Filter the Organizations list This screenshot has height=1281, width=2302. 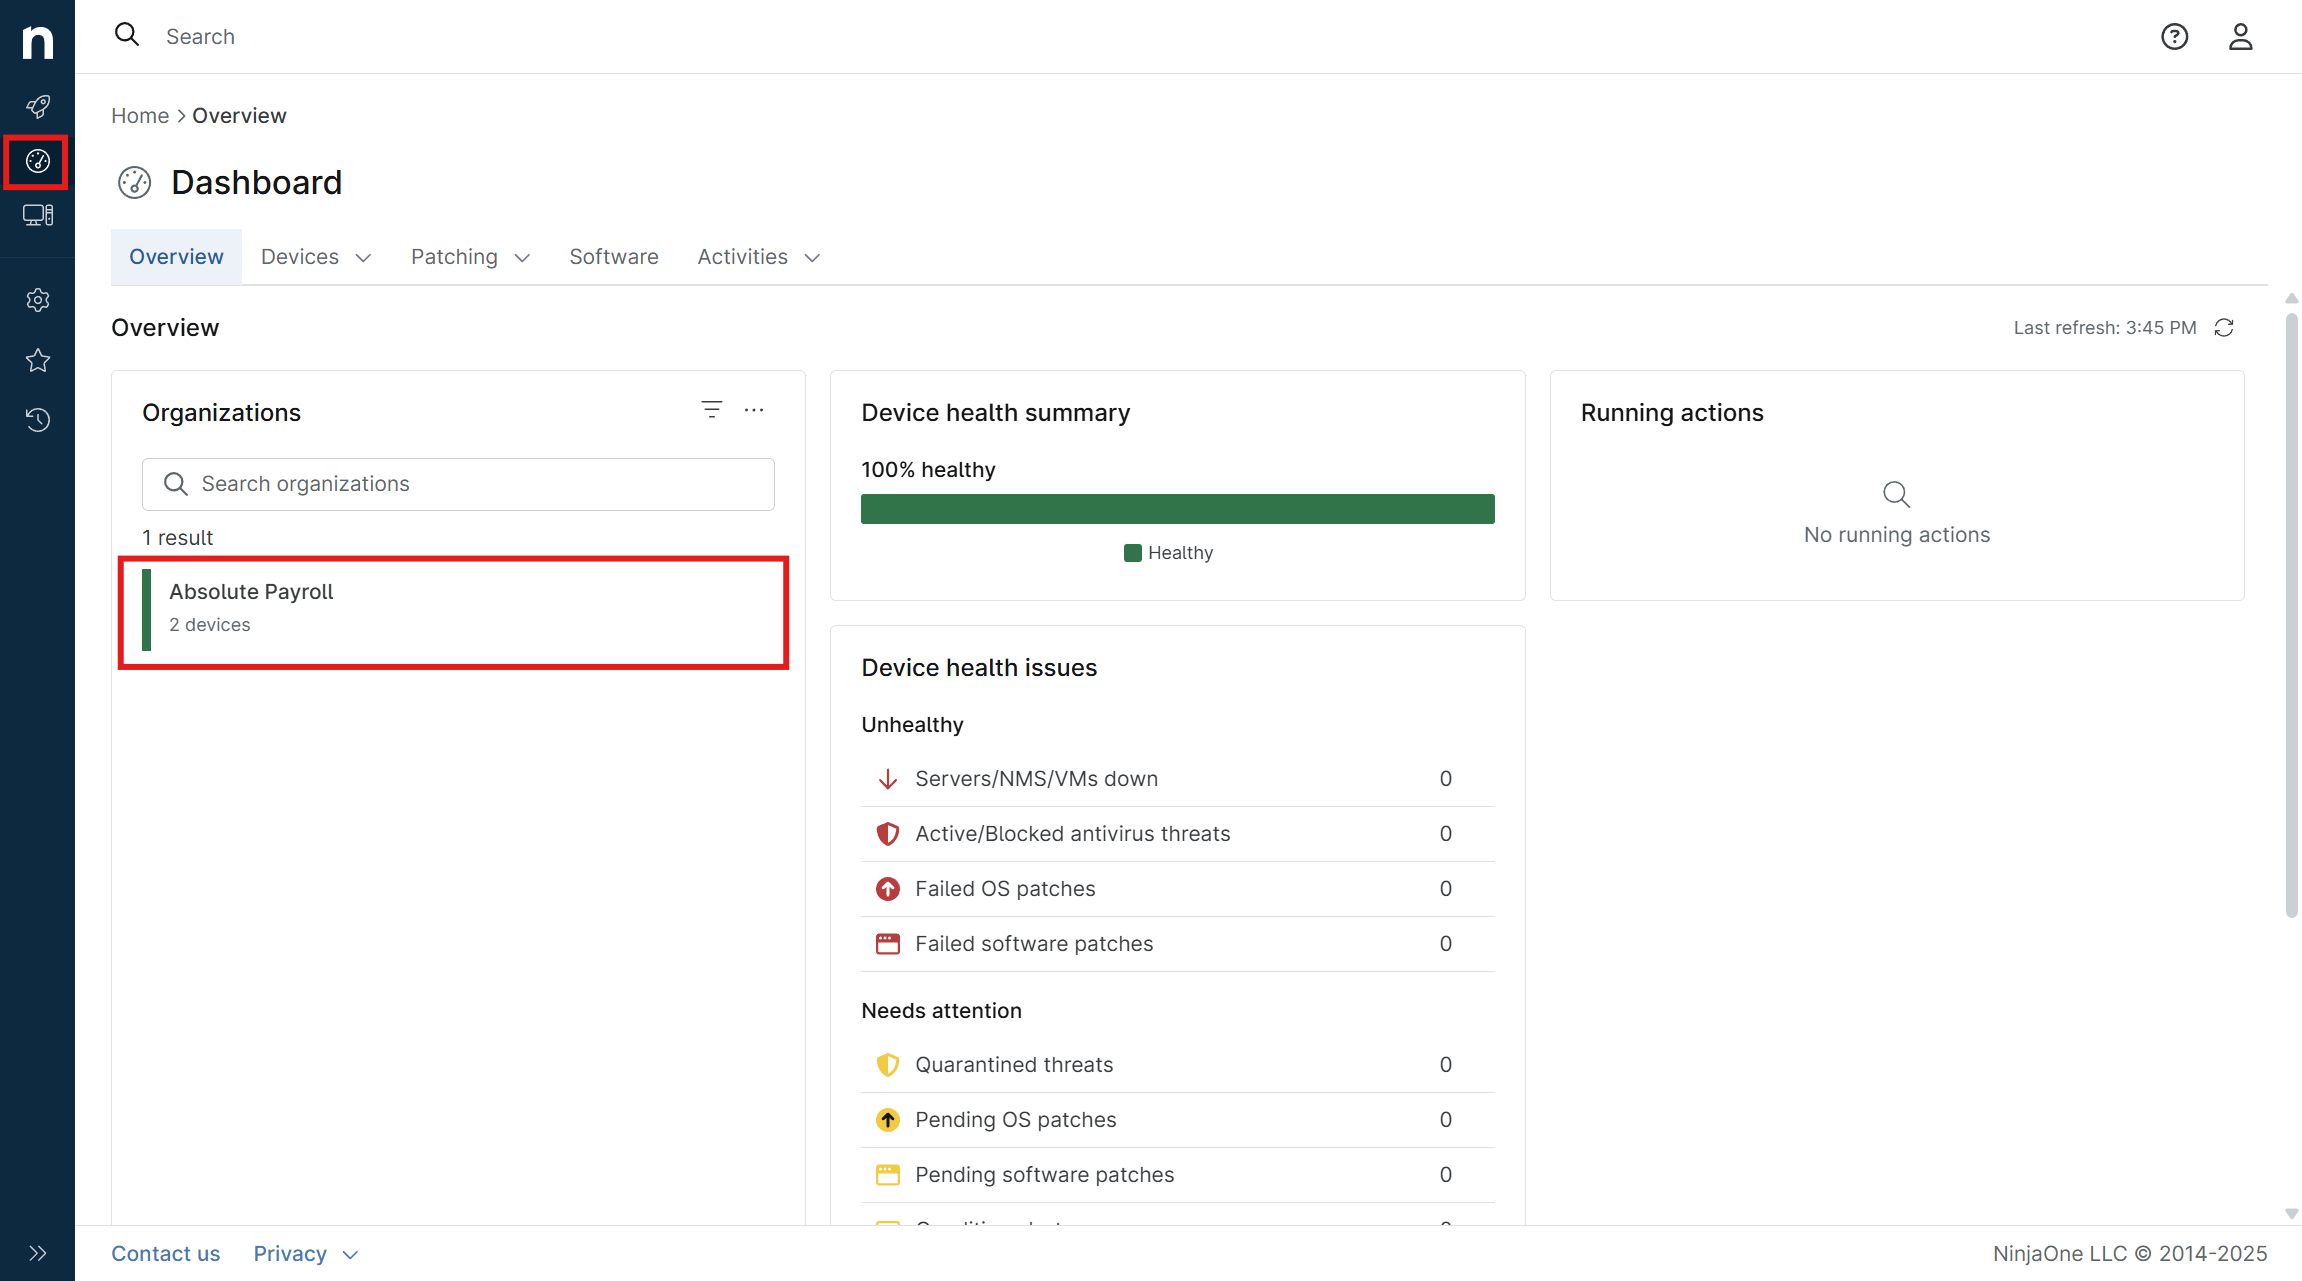pos(711,410)
